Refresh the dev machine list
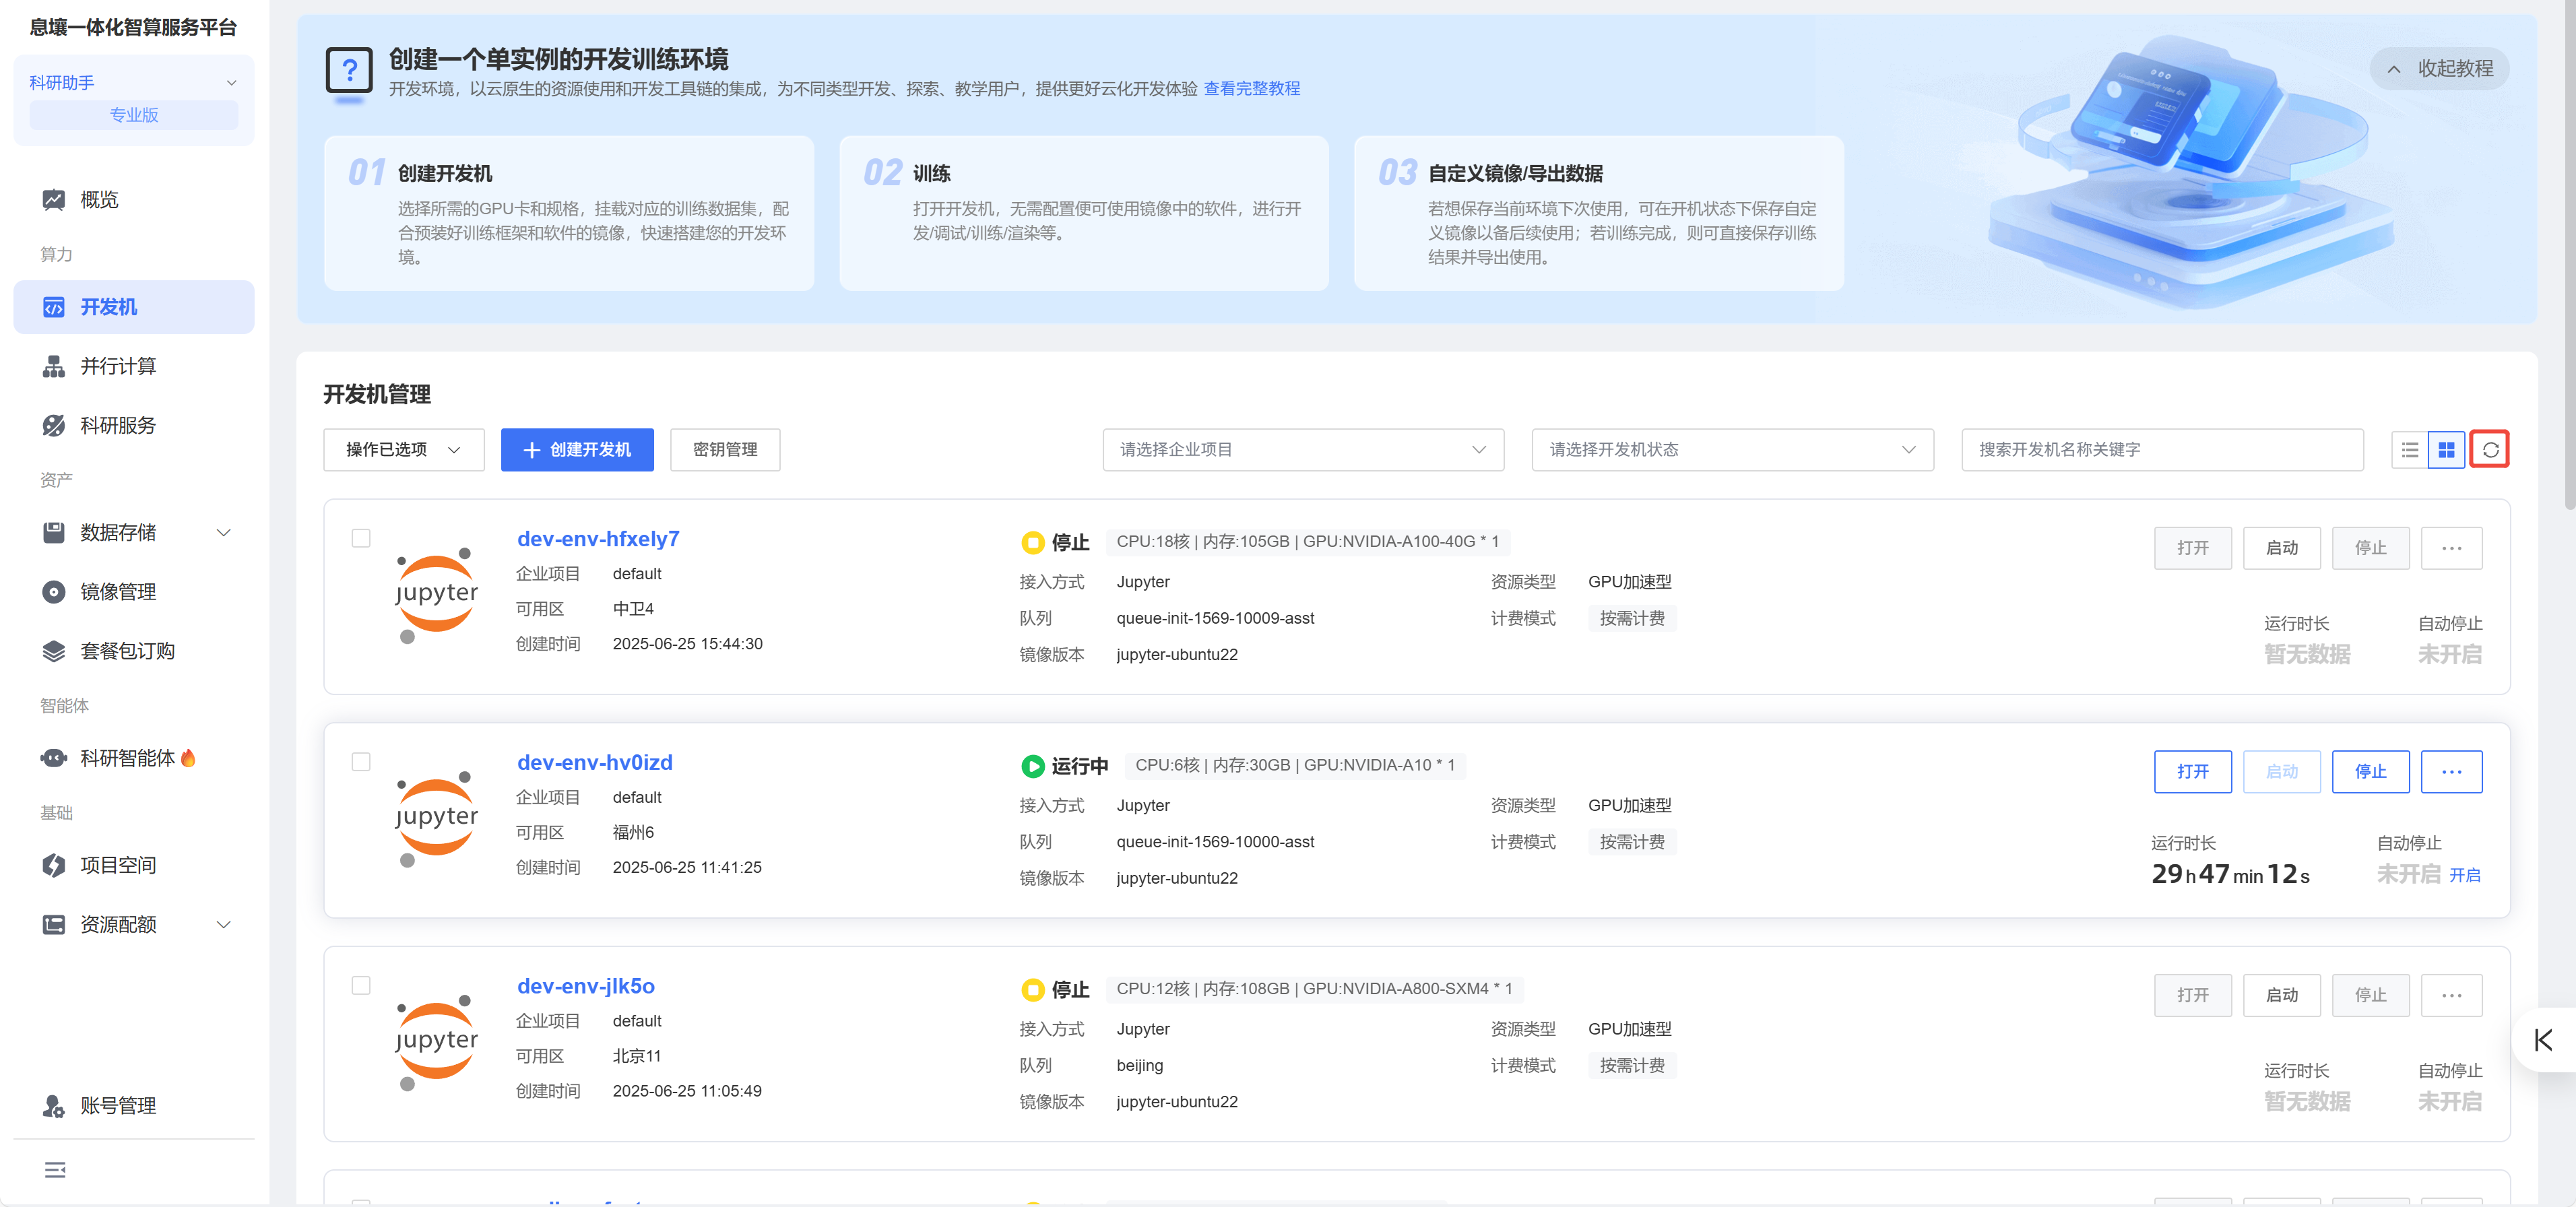This screenshot has height=1207, width=2576. click(x=2490, y=450)
